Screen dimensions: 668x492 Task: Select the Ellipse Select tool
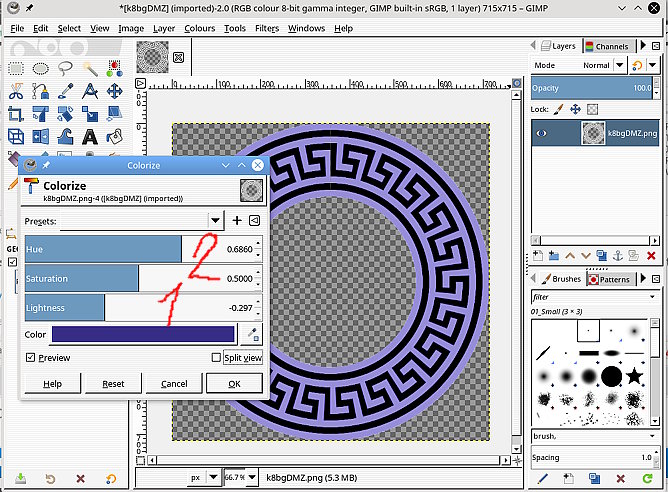(x=40, y=69)
